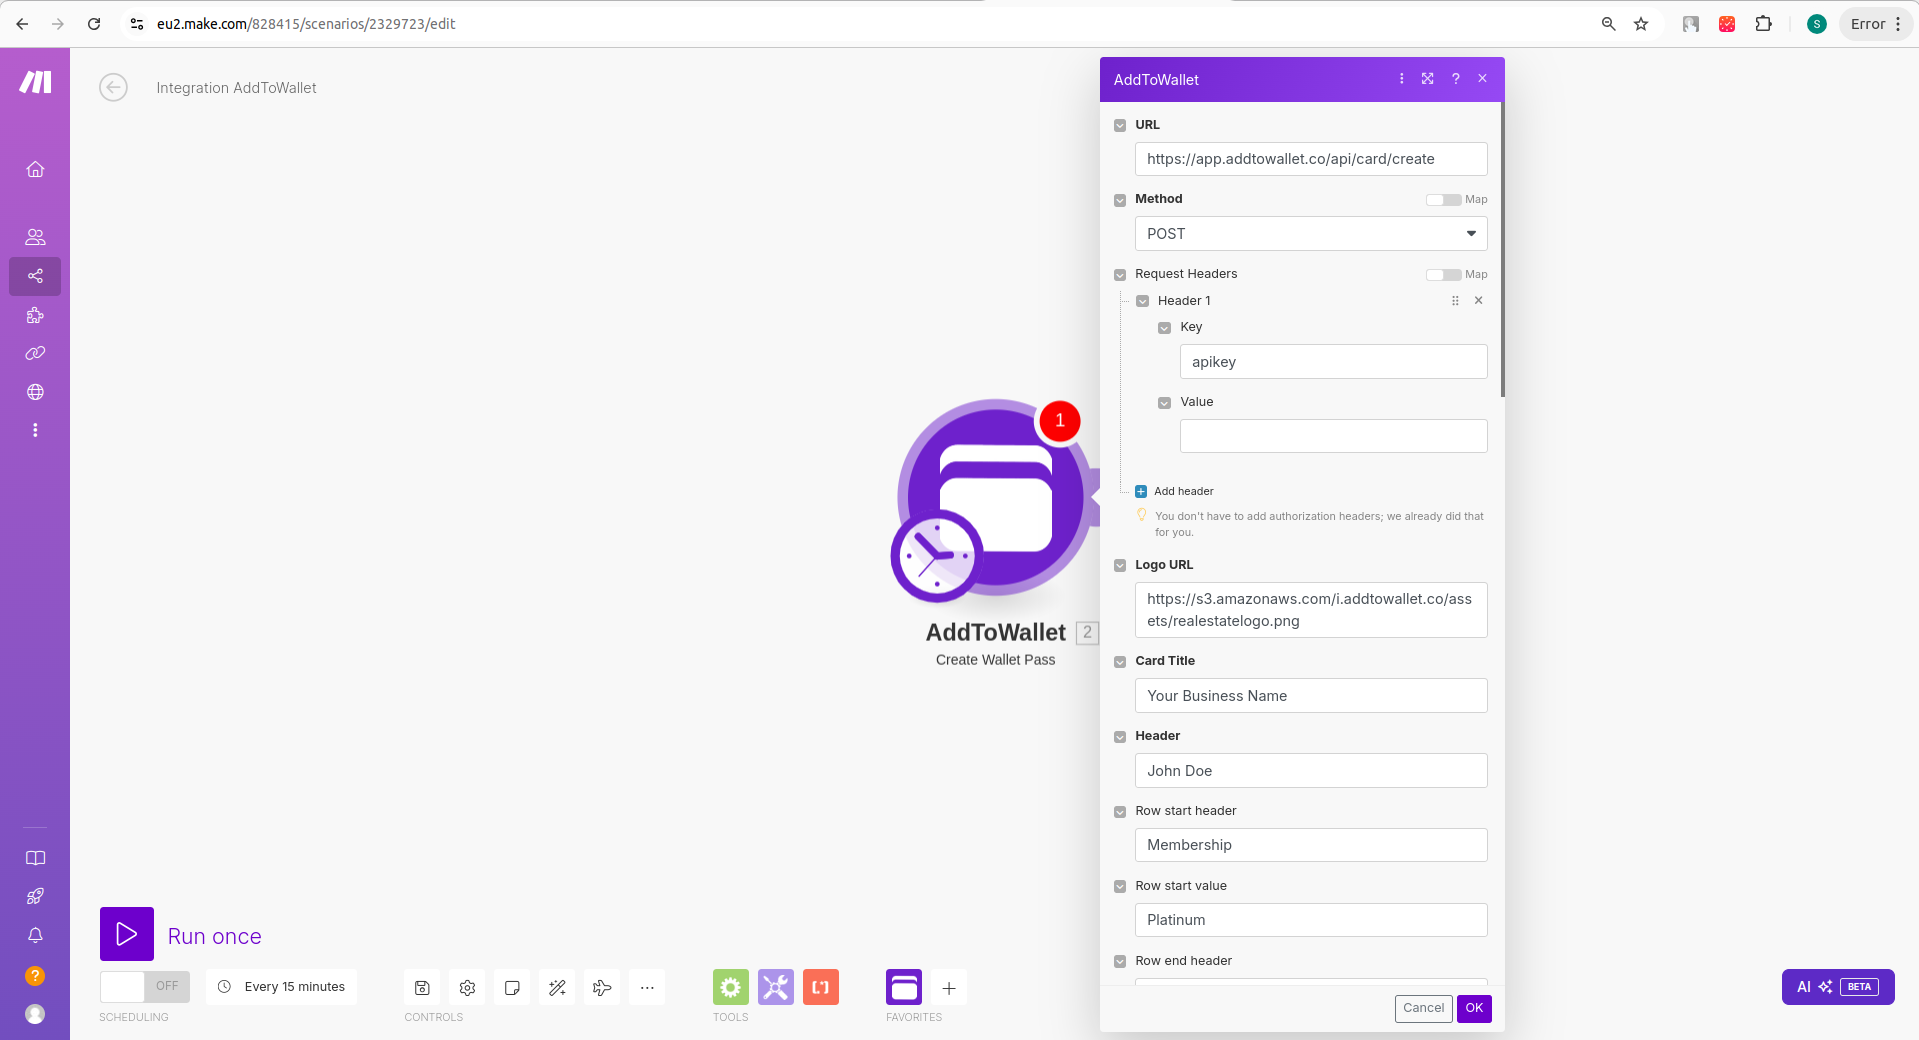This screenshot has height=1040, width=1919.
Task: Collapse the Key field chevron
Action: pos(1164,328)
